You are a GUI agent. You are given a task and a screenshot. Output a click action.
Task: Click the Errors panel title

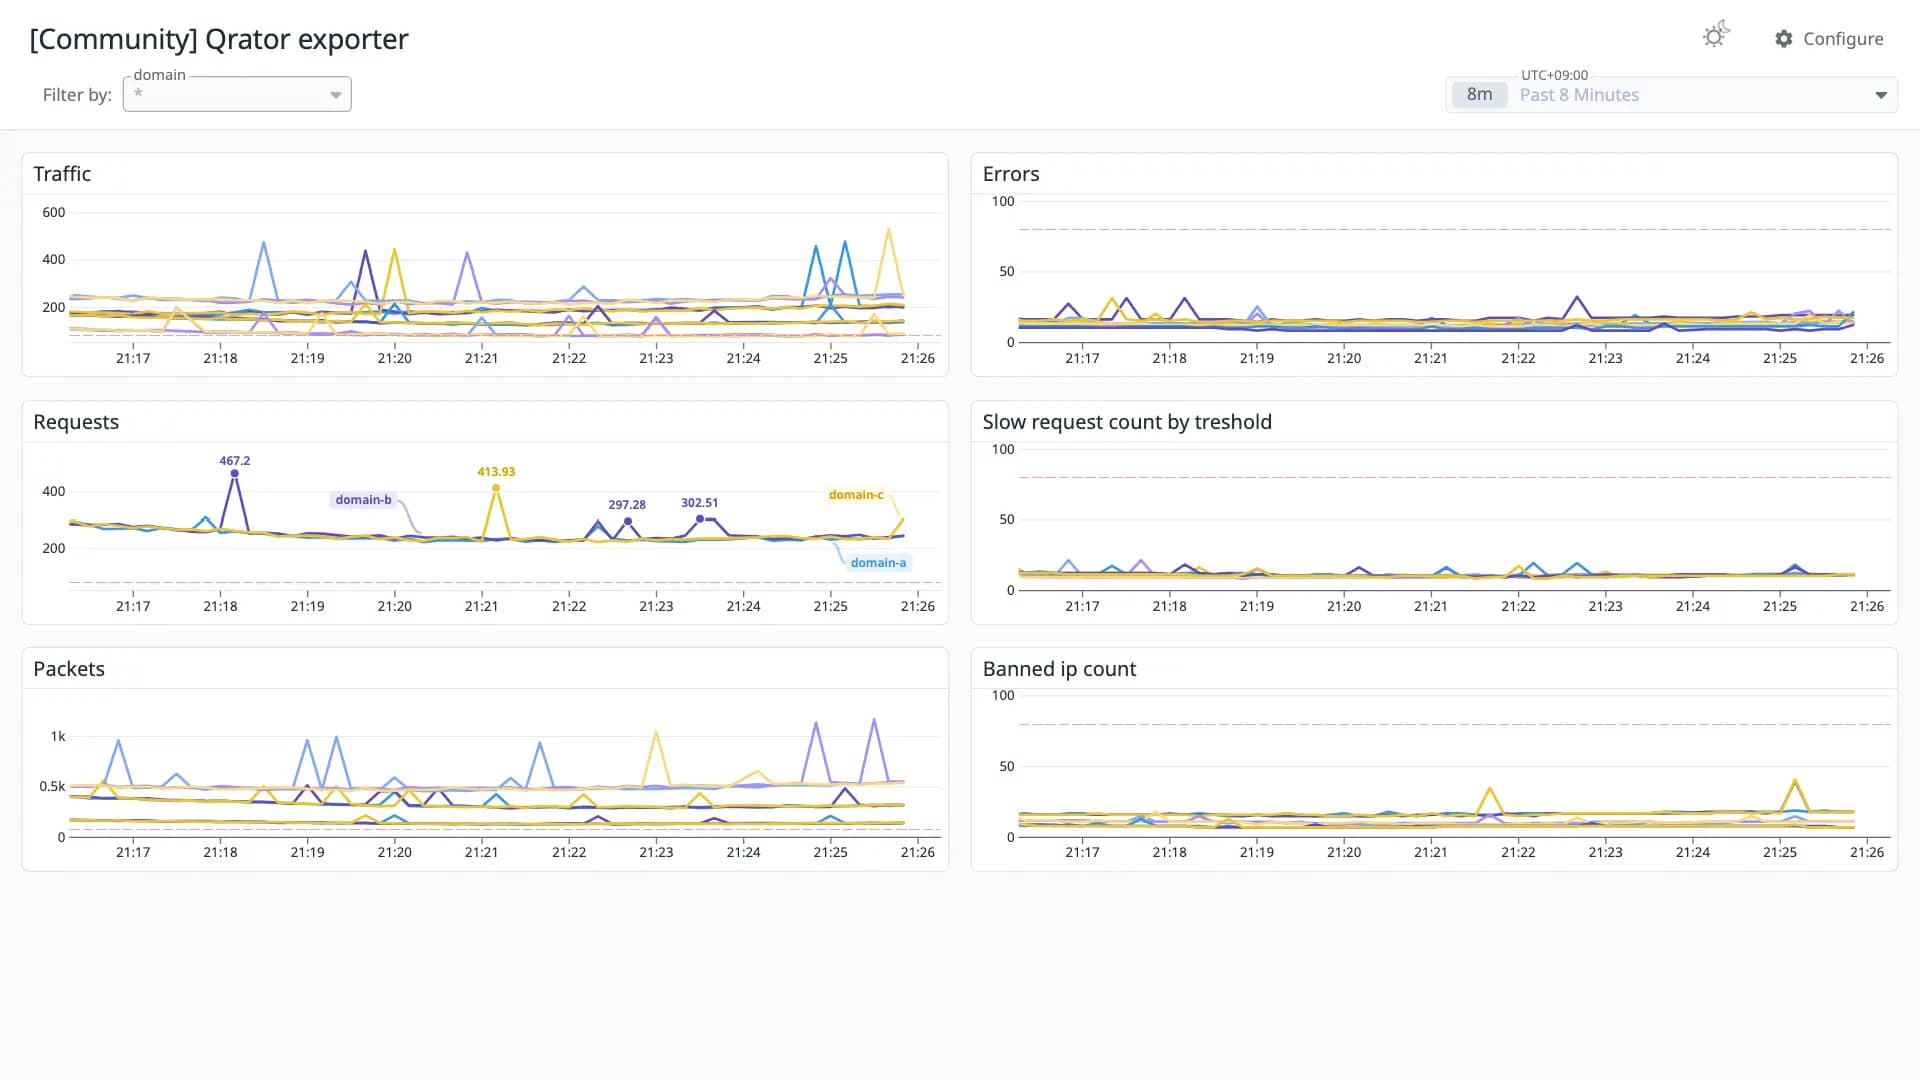[x=1011, y=174]
